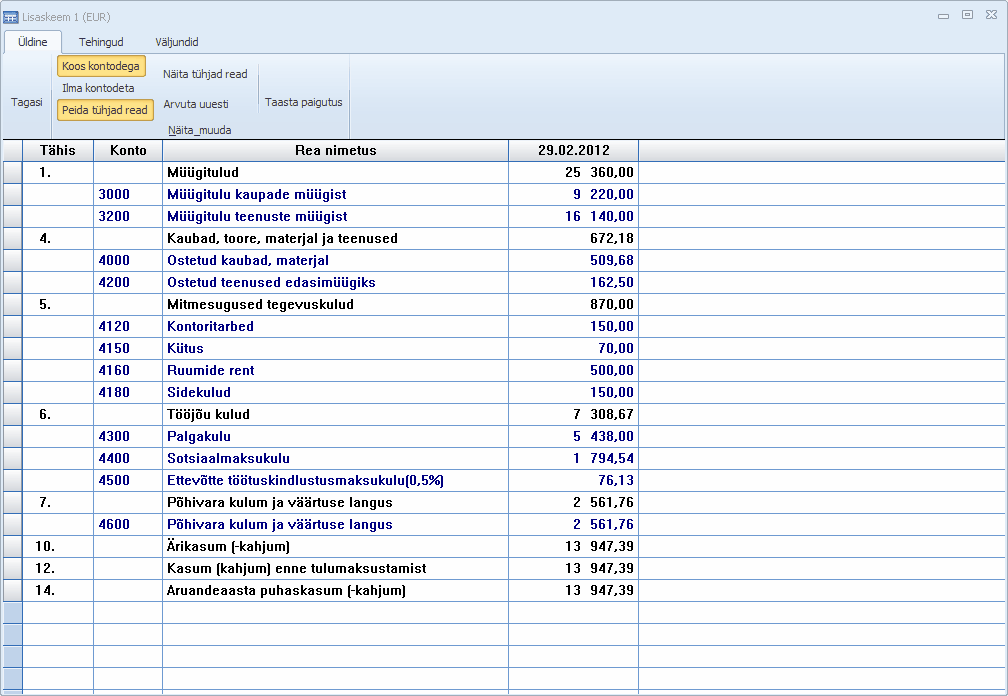Image resolution: width=1008 pixels, height=696 pixels.
Task: Select the Kütus row
Action: click(336, 348)
